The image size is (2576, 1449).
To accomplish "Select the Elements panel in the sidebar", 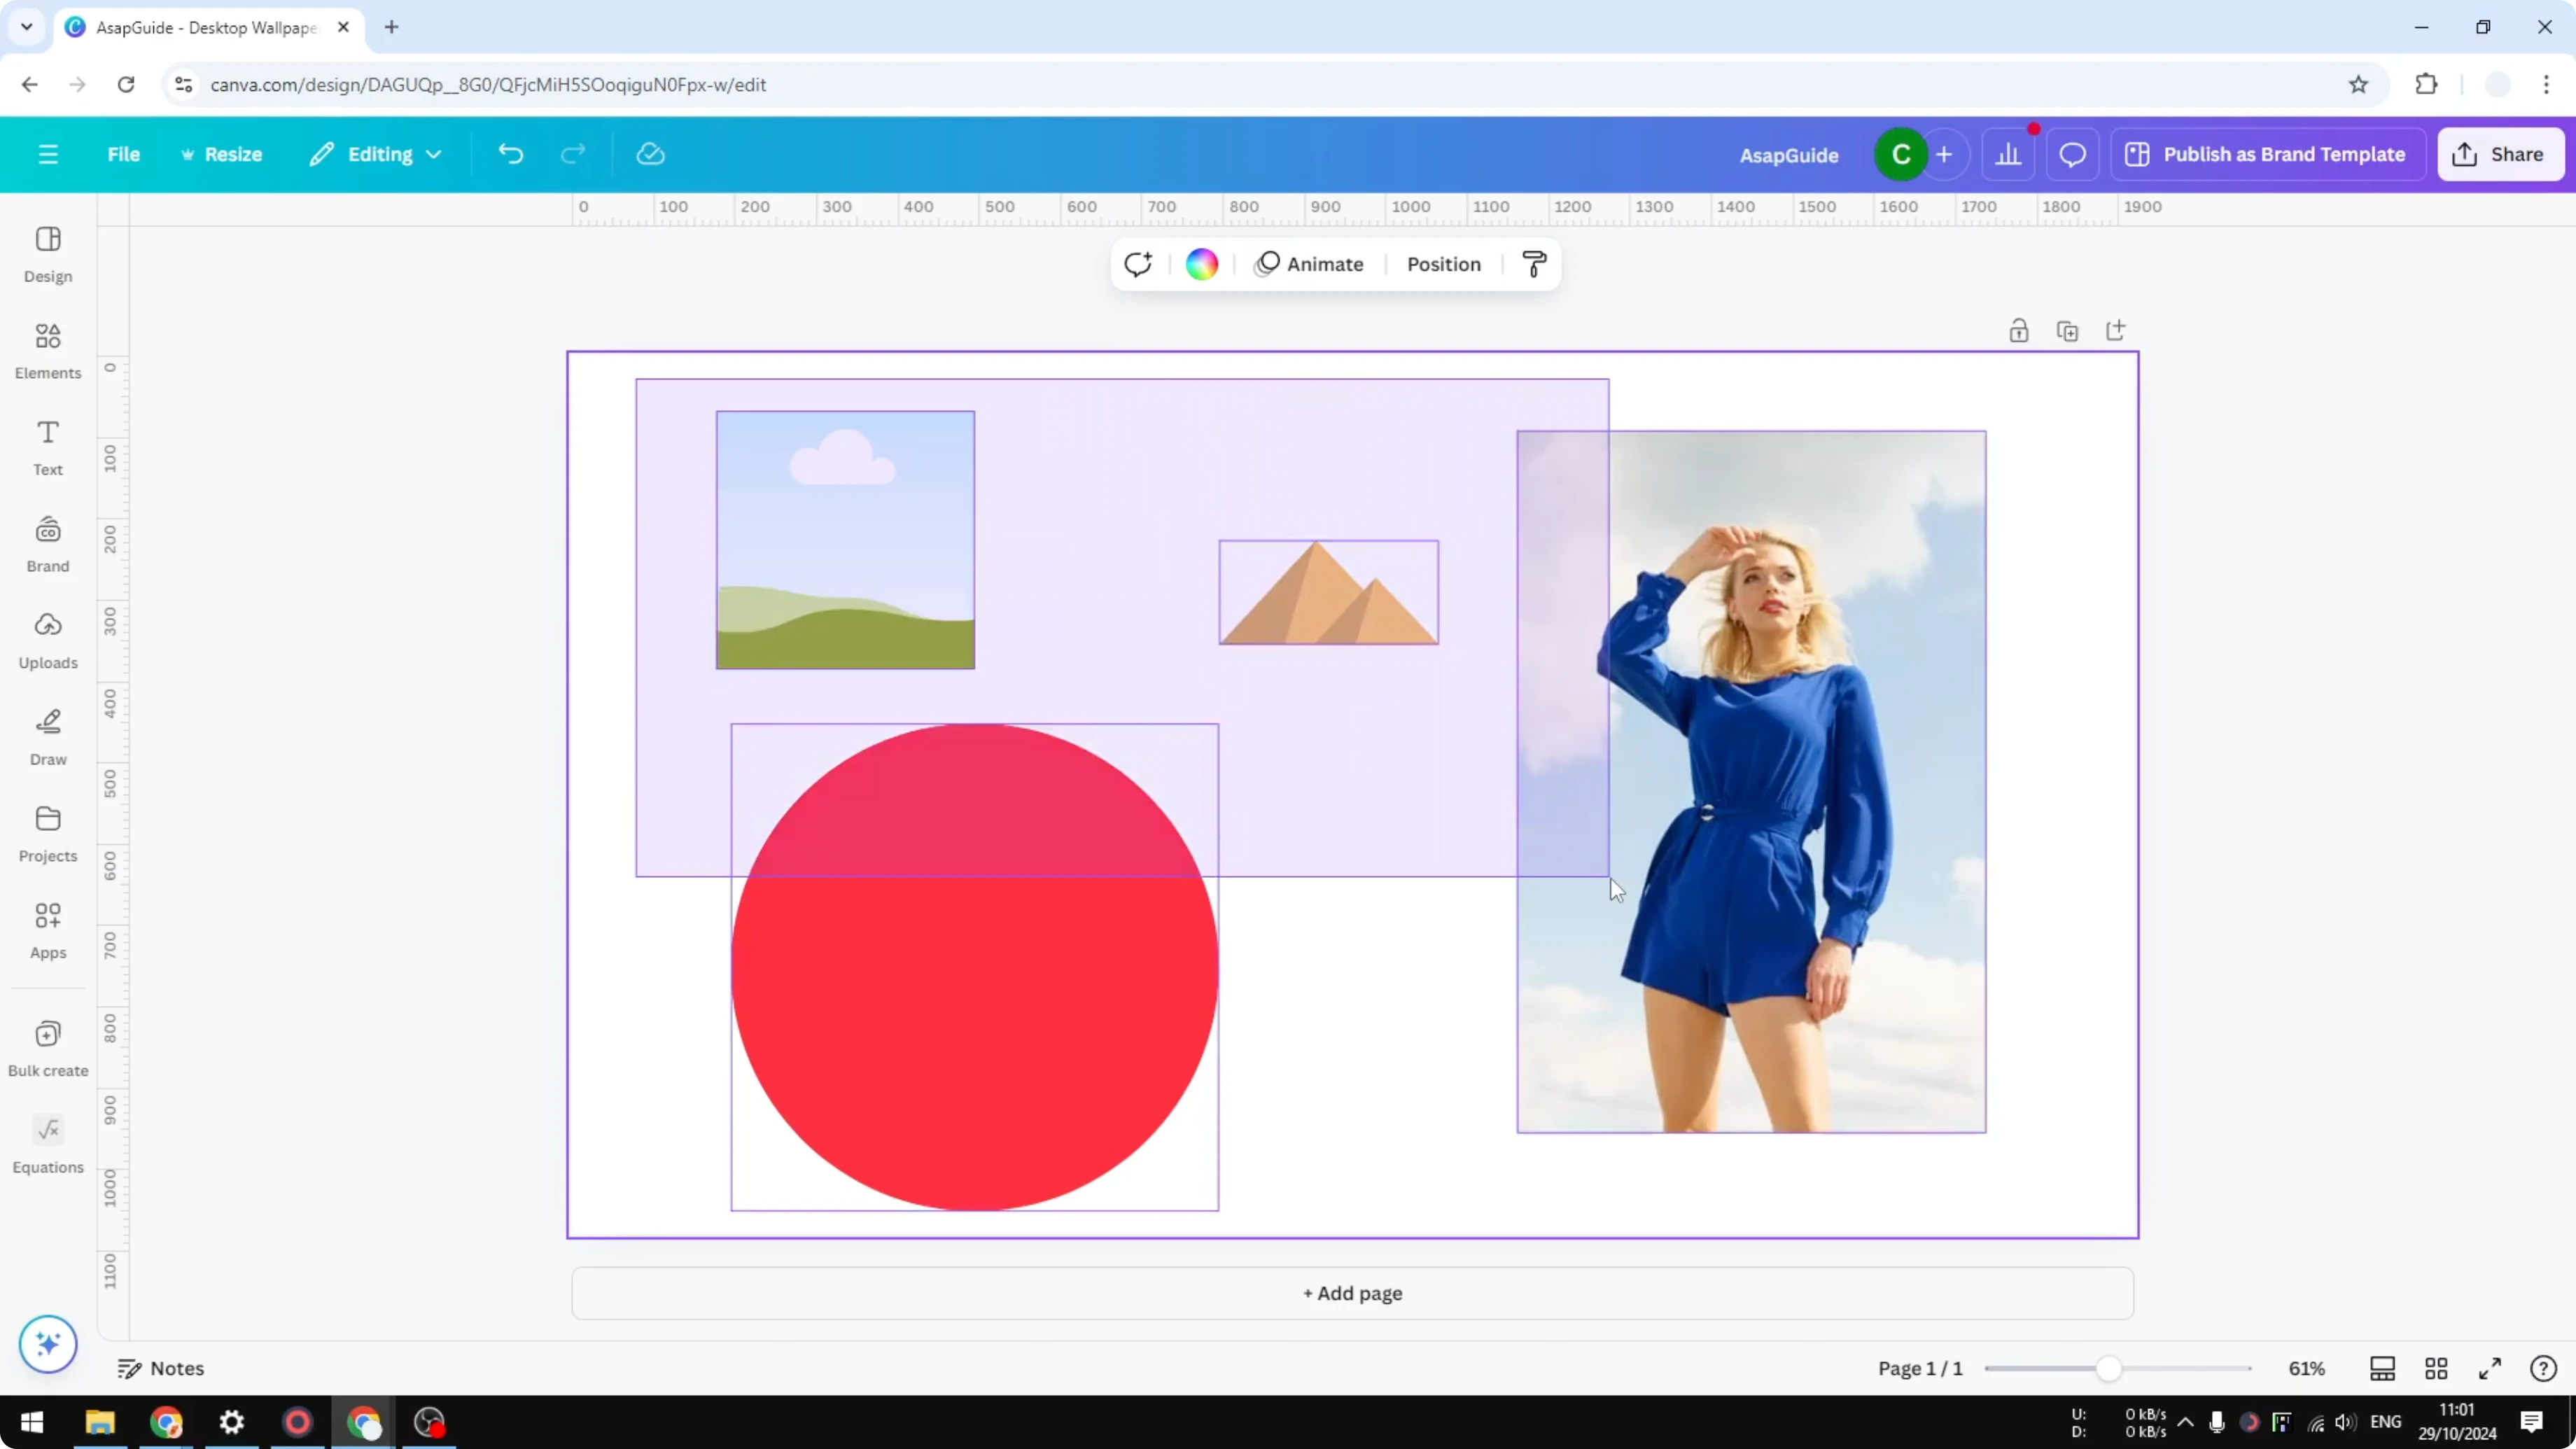I will pos(47,350).
